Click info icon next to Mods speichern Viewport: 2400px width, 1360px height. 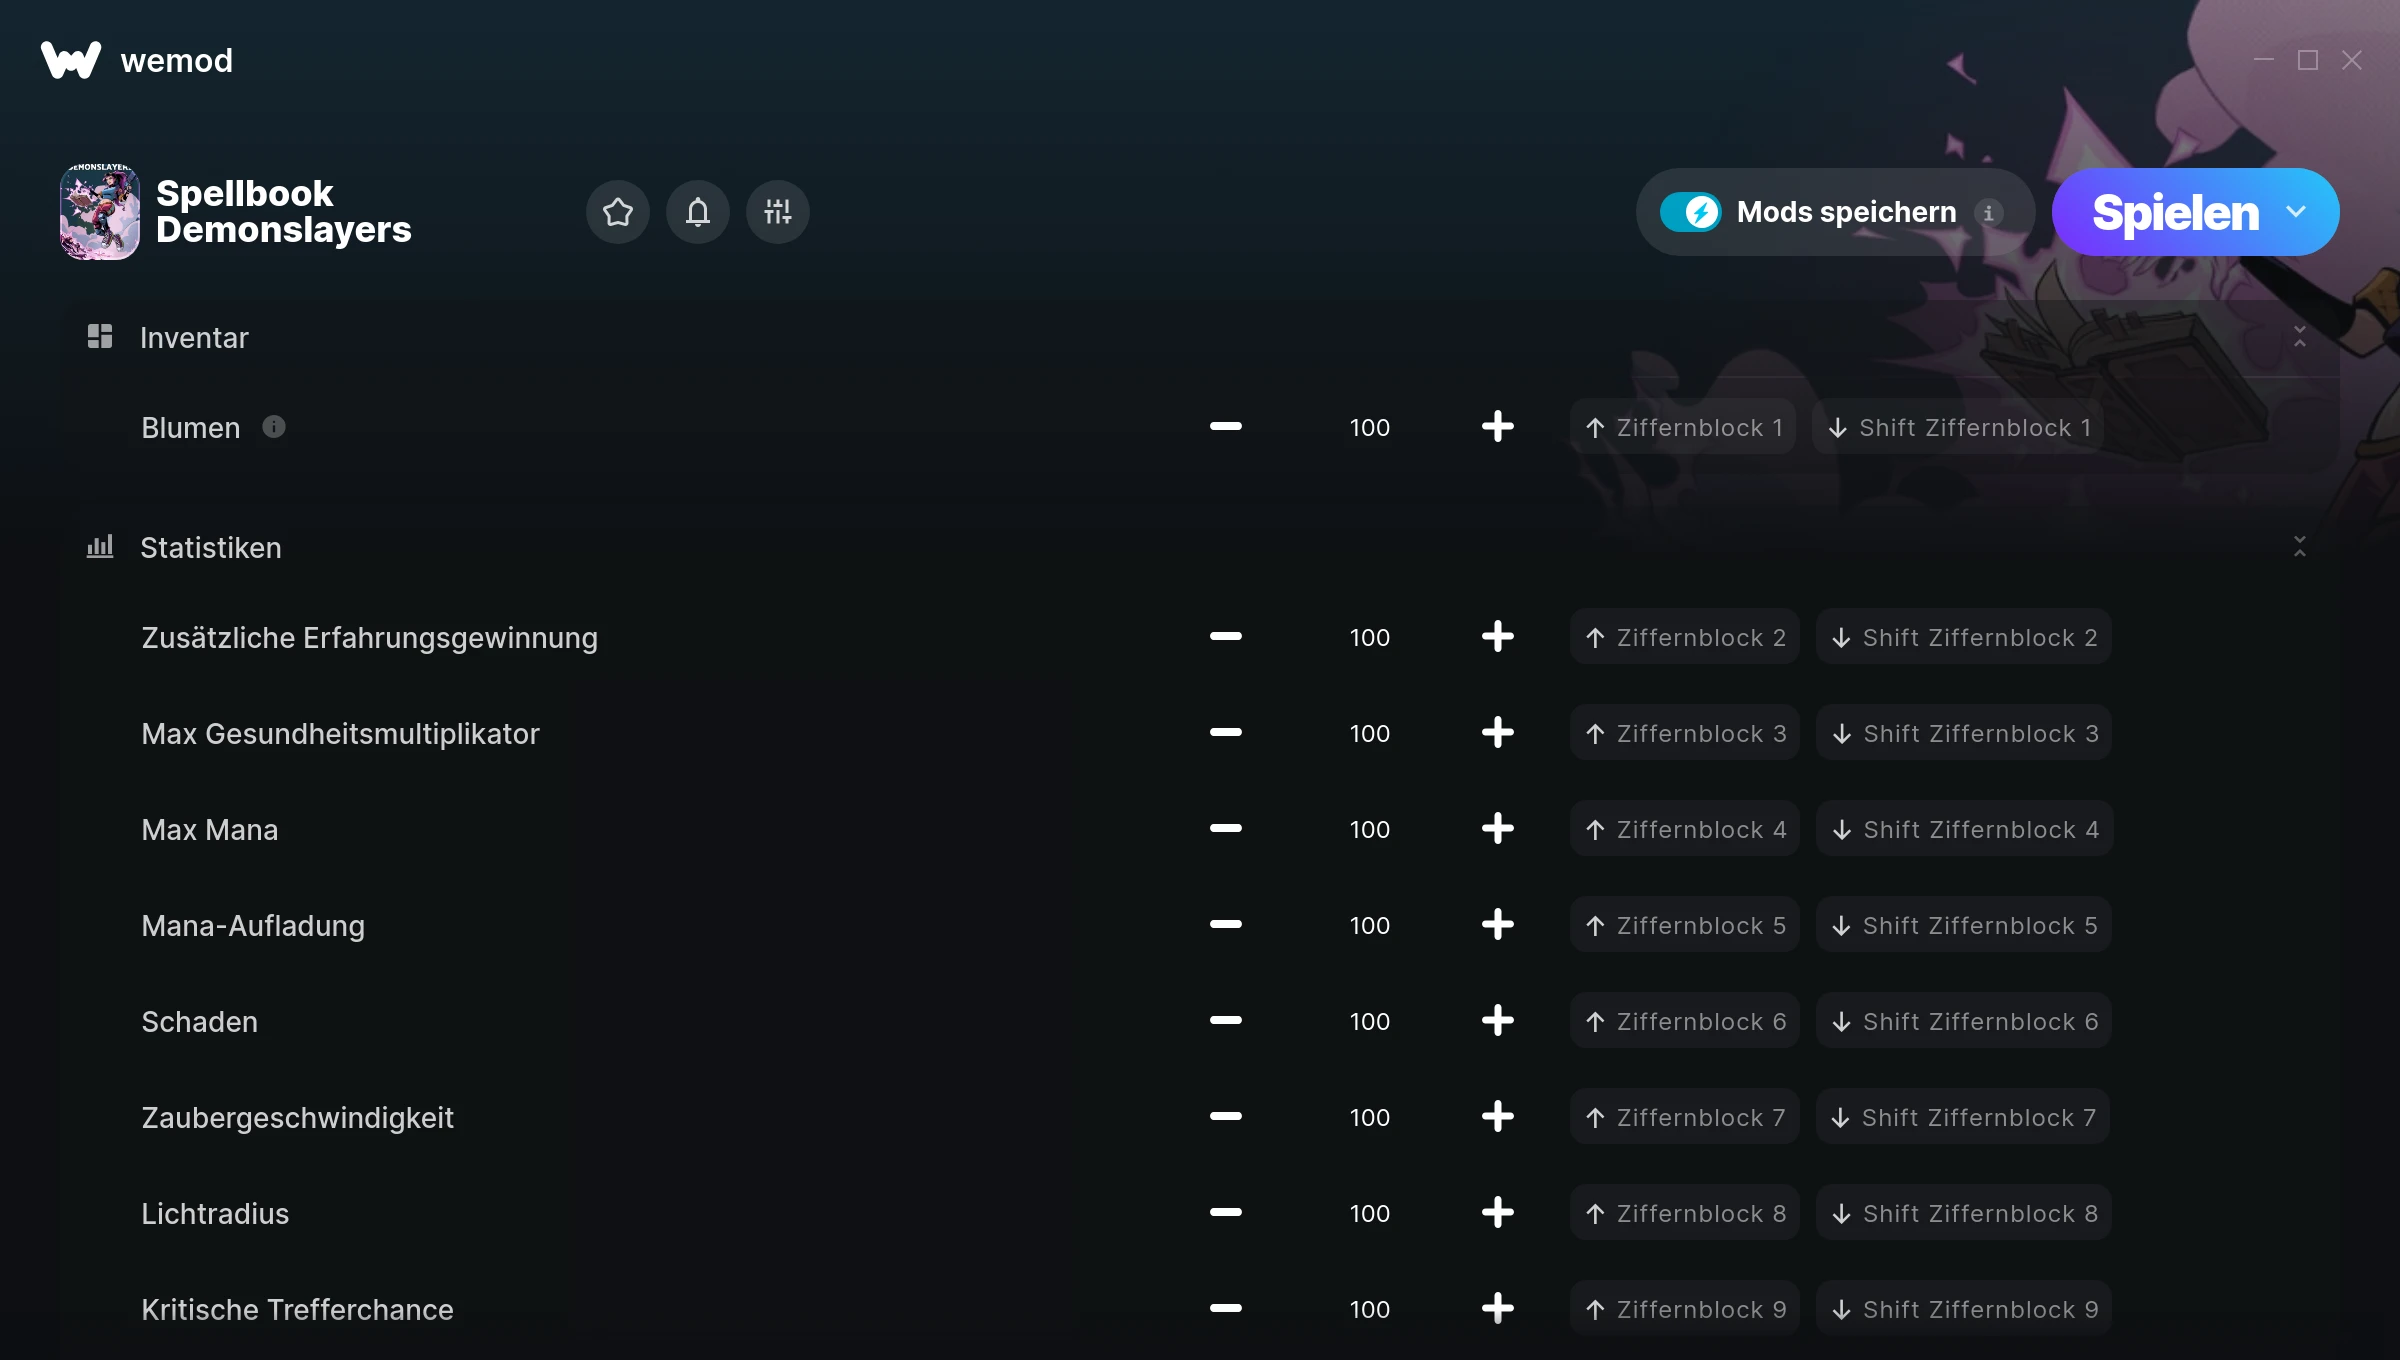[x=1988, y=212]
